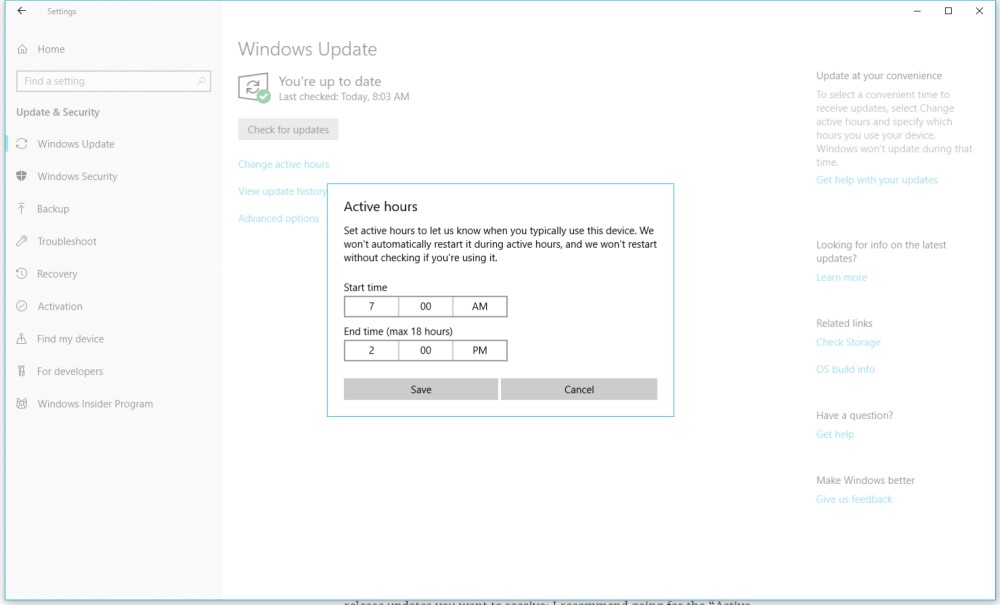This screenshot has height=605, width=1000.
Task: Click the Windows Insider Program icon
Action: click(x=22, y=404)
